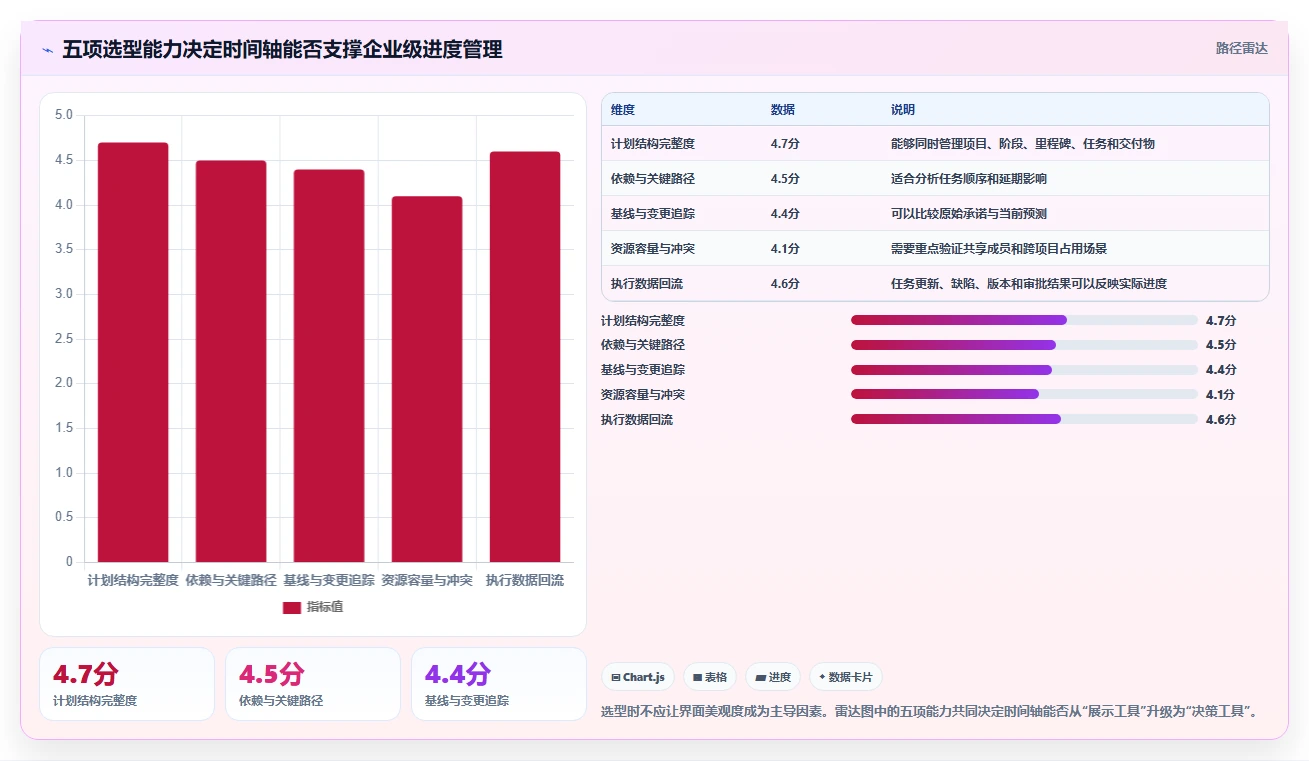The width and height of the screenshot is (1309, 761).
Task: Click table data cell 4.1分
Action: coord(785,249)
